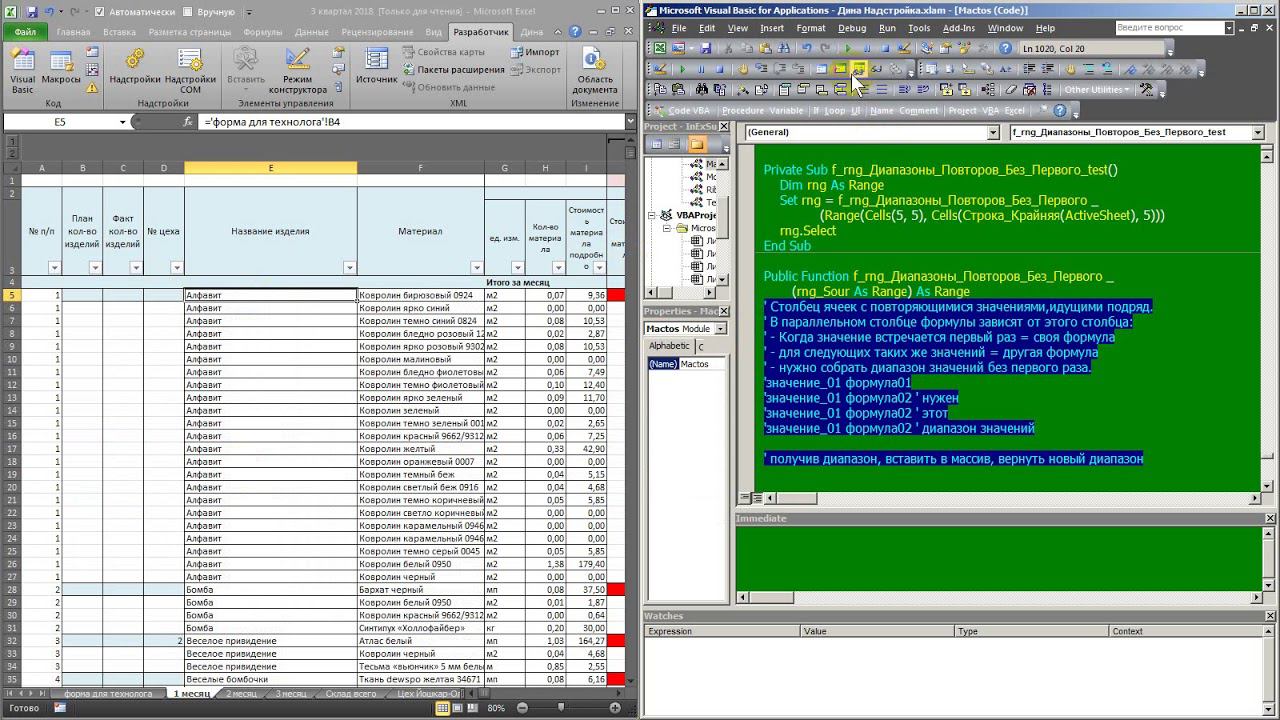Open the Debug menu in VBA editor
Screen dimensions: 1280x720
tap(852, 28)
